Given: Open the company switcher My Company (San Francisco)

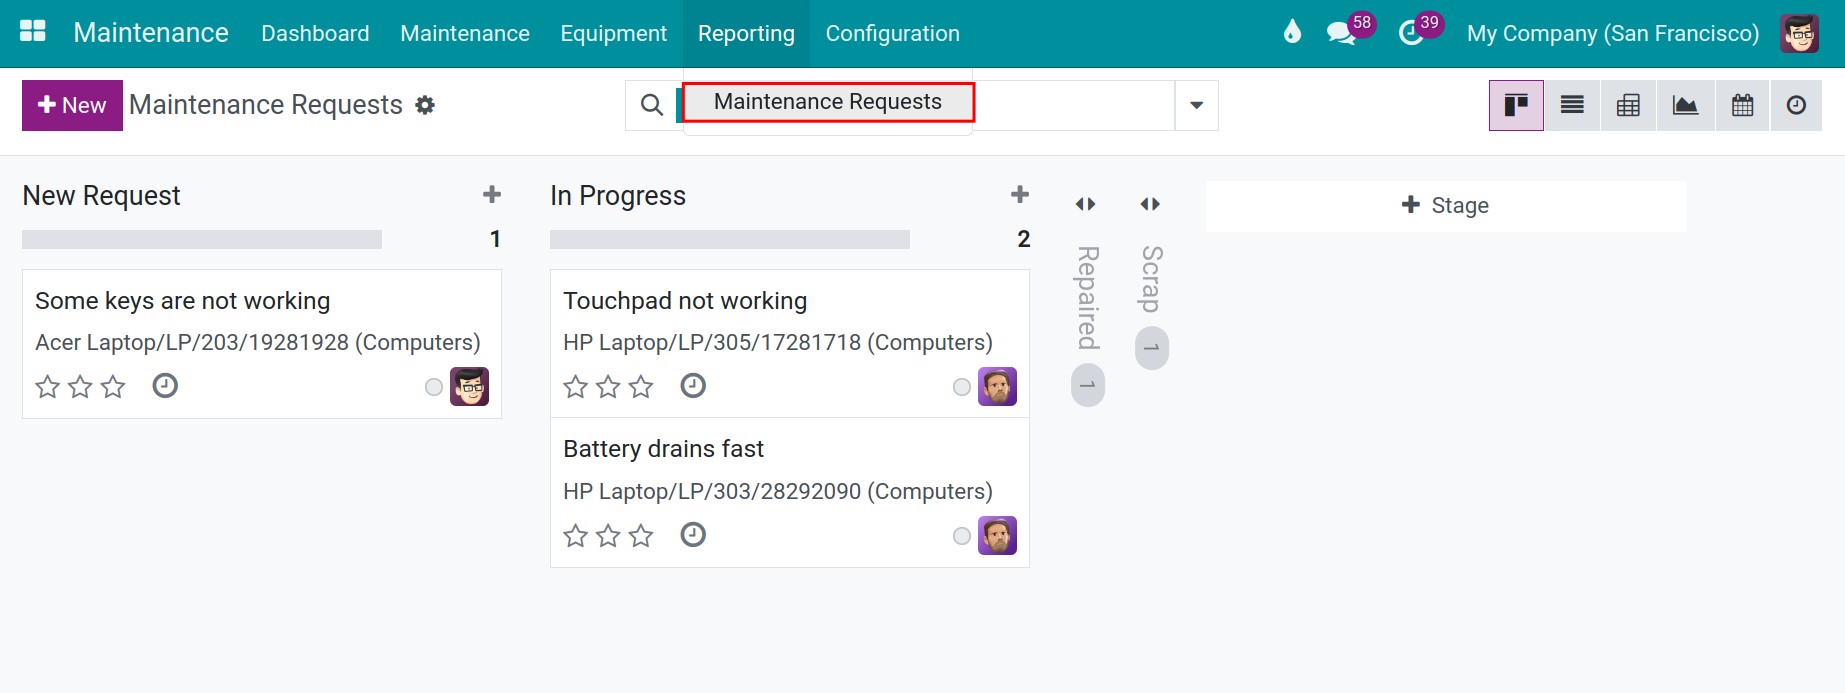Looking at the screenshot, I should (1612, 33).
